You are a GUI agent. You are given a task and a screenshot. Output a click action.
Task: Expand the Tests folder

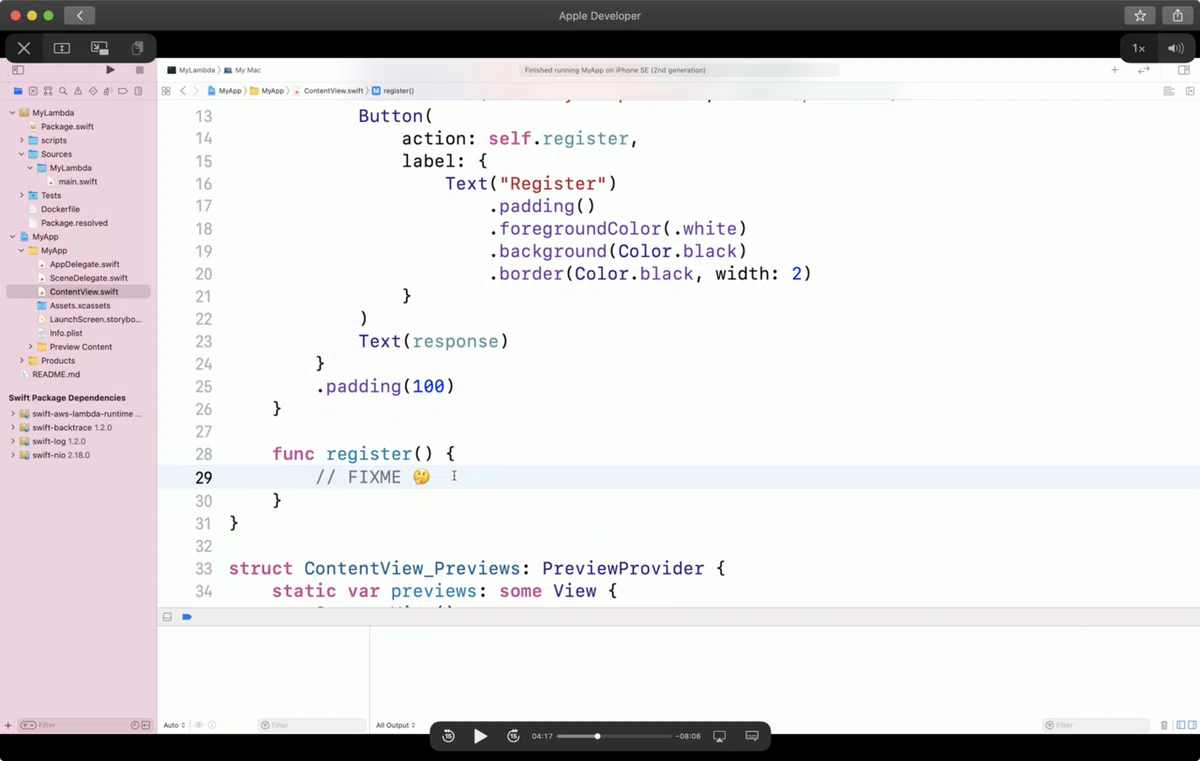[x=21, y=196]
